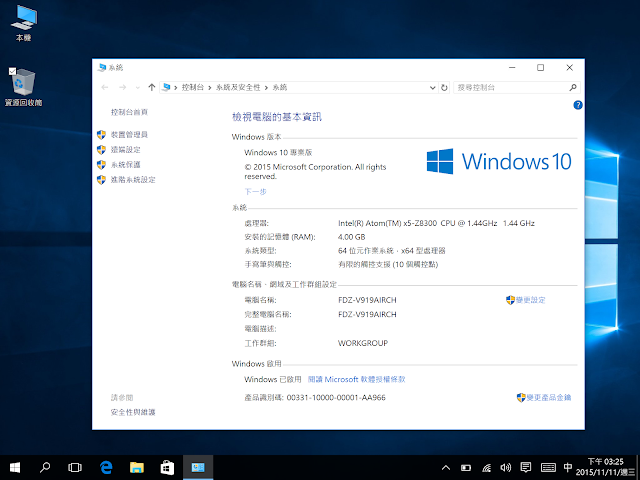Viewport: 640px width, 480px height.
Task: Open Action Center notification icon
Action: click(526, 467)
